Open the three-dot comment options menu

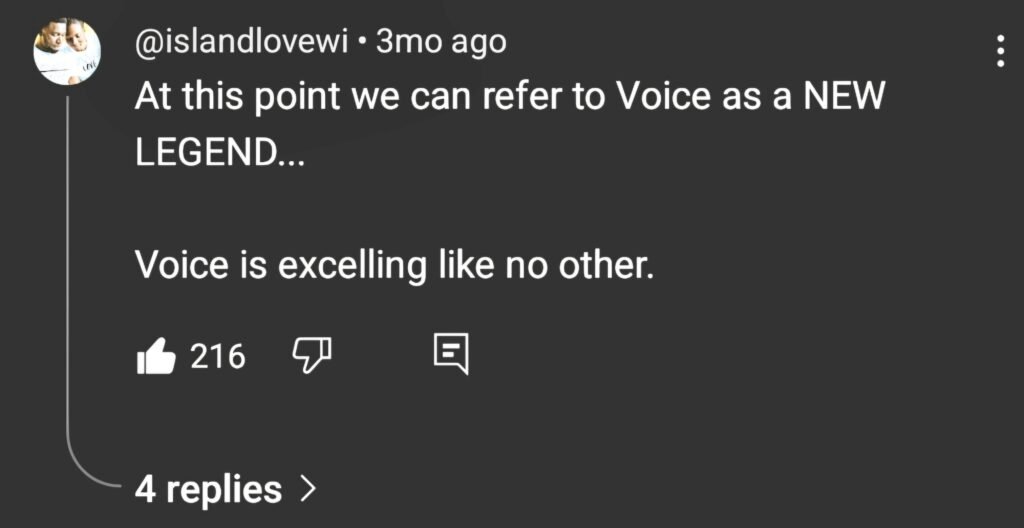(x=1001, y=50)
